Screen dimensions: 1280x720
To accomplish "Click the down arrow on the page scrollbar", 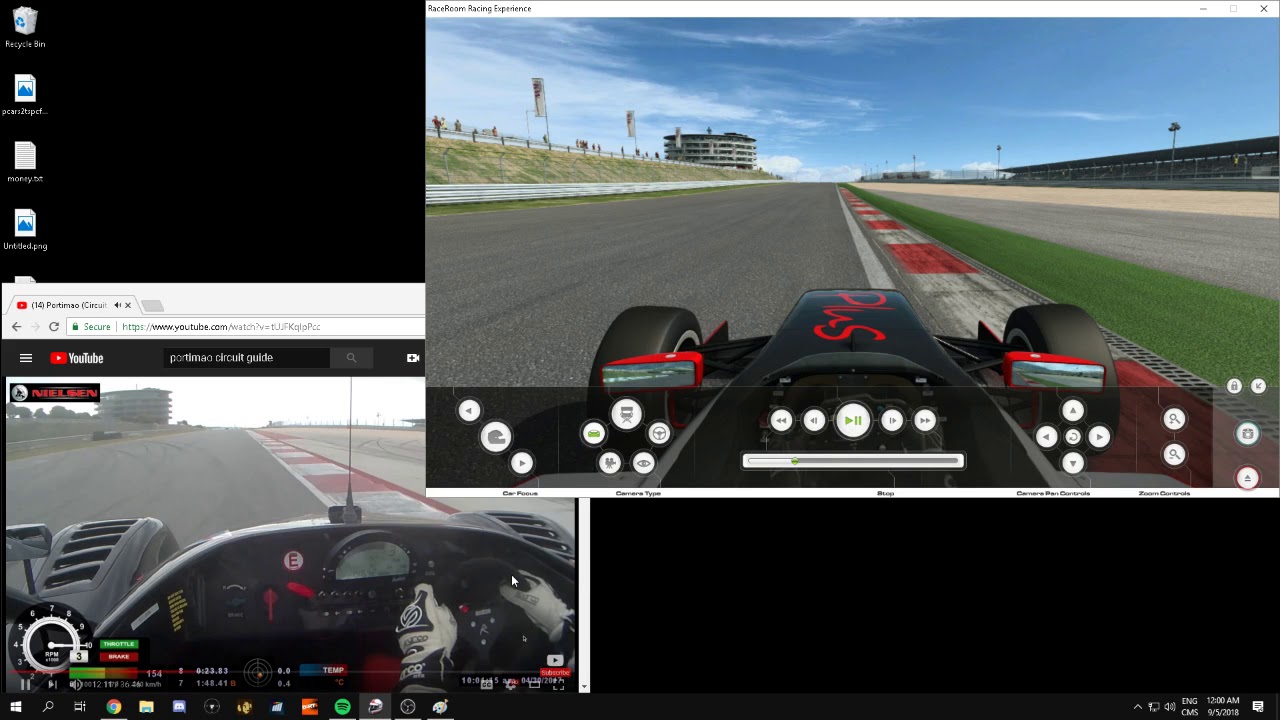I will point(584,687).
